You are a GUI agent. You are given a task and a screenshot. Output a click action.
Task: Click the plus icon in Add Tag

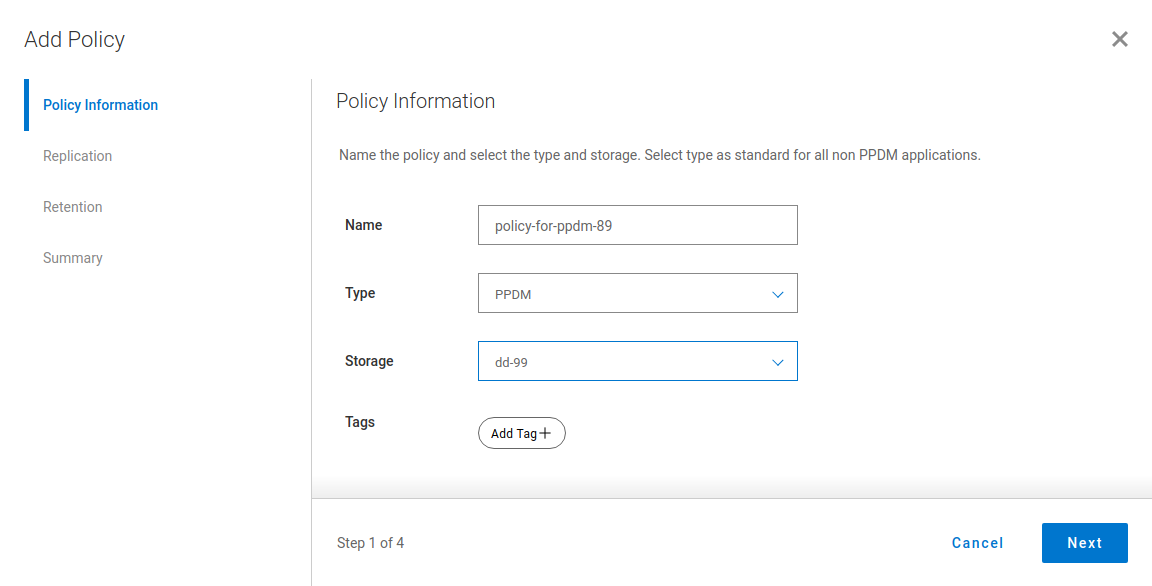[x=545, y=433]
